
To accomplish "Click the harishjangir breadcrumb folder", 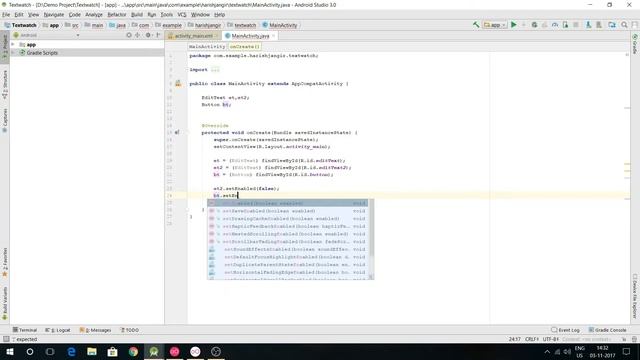I will tap(204, 25).
